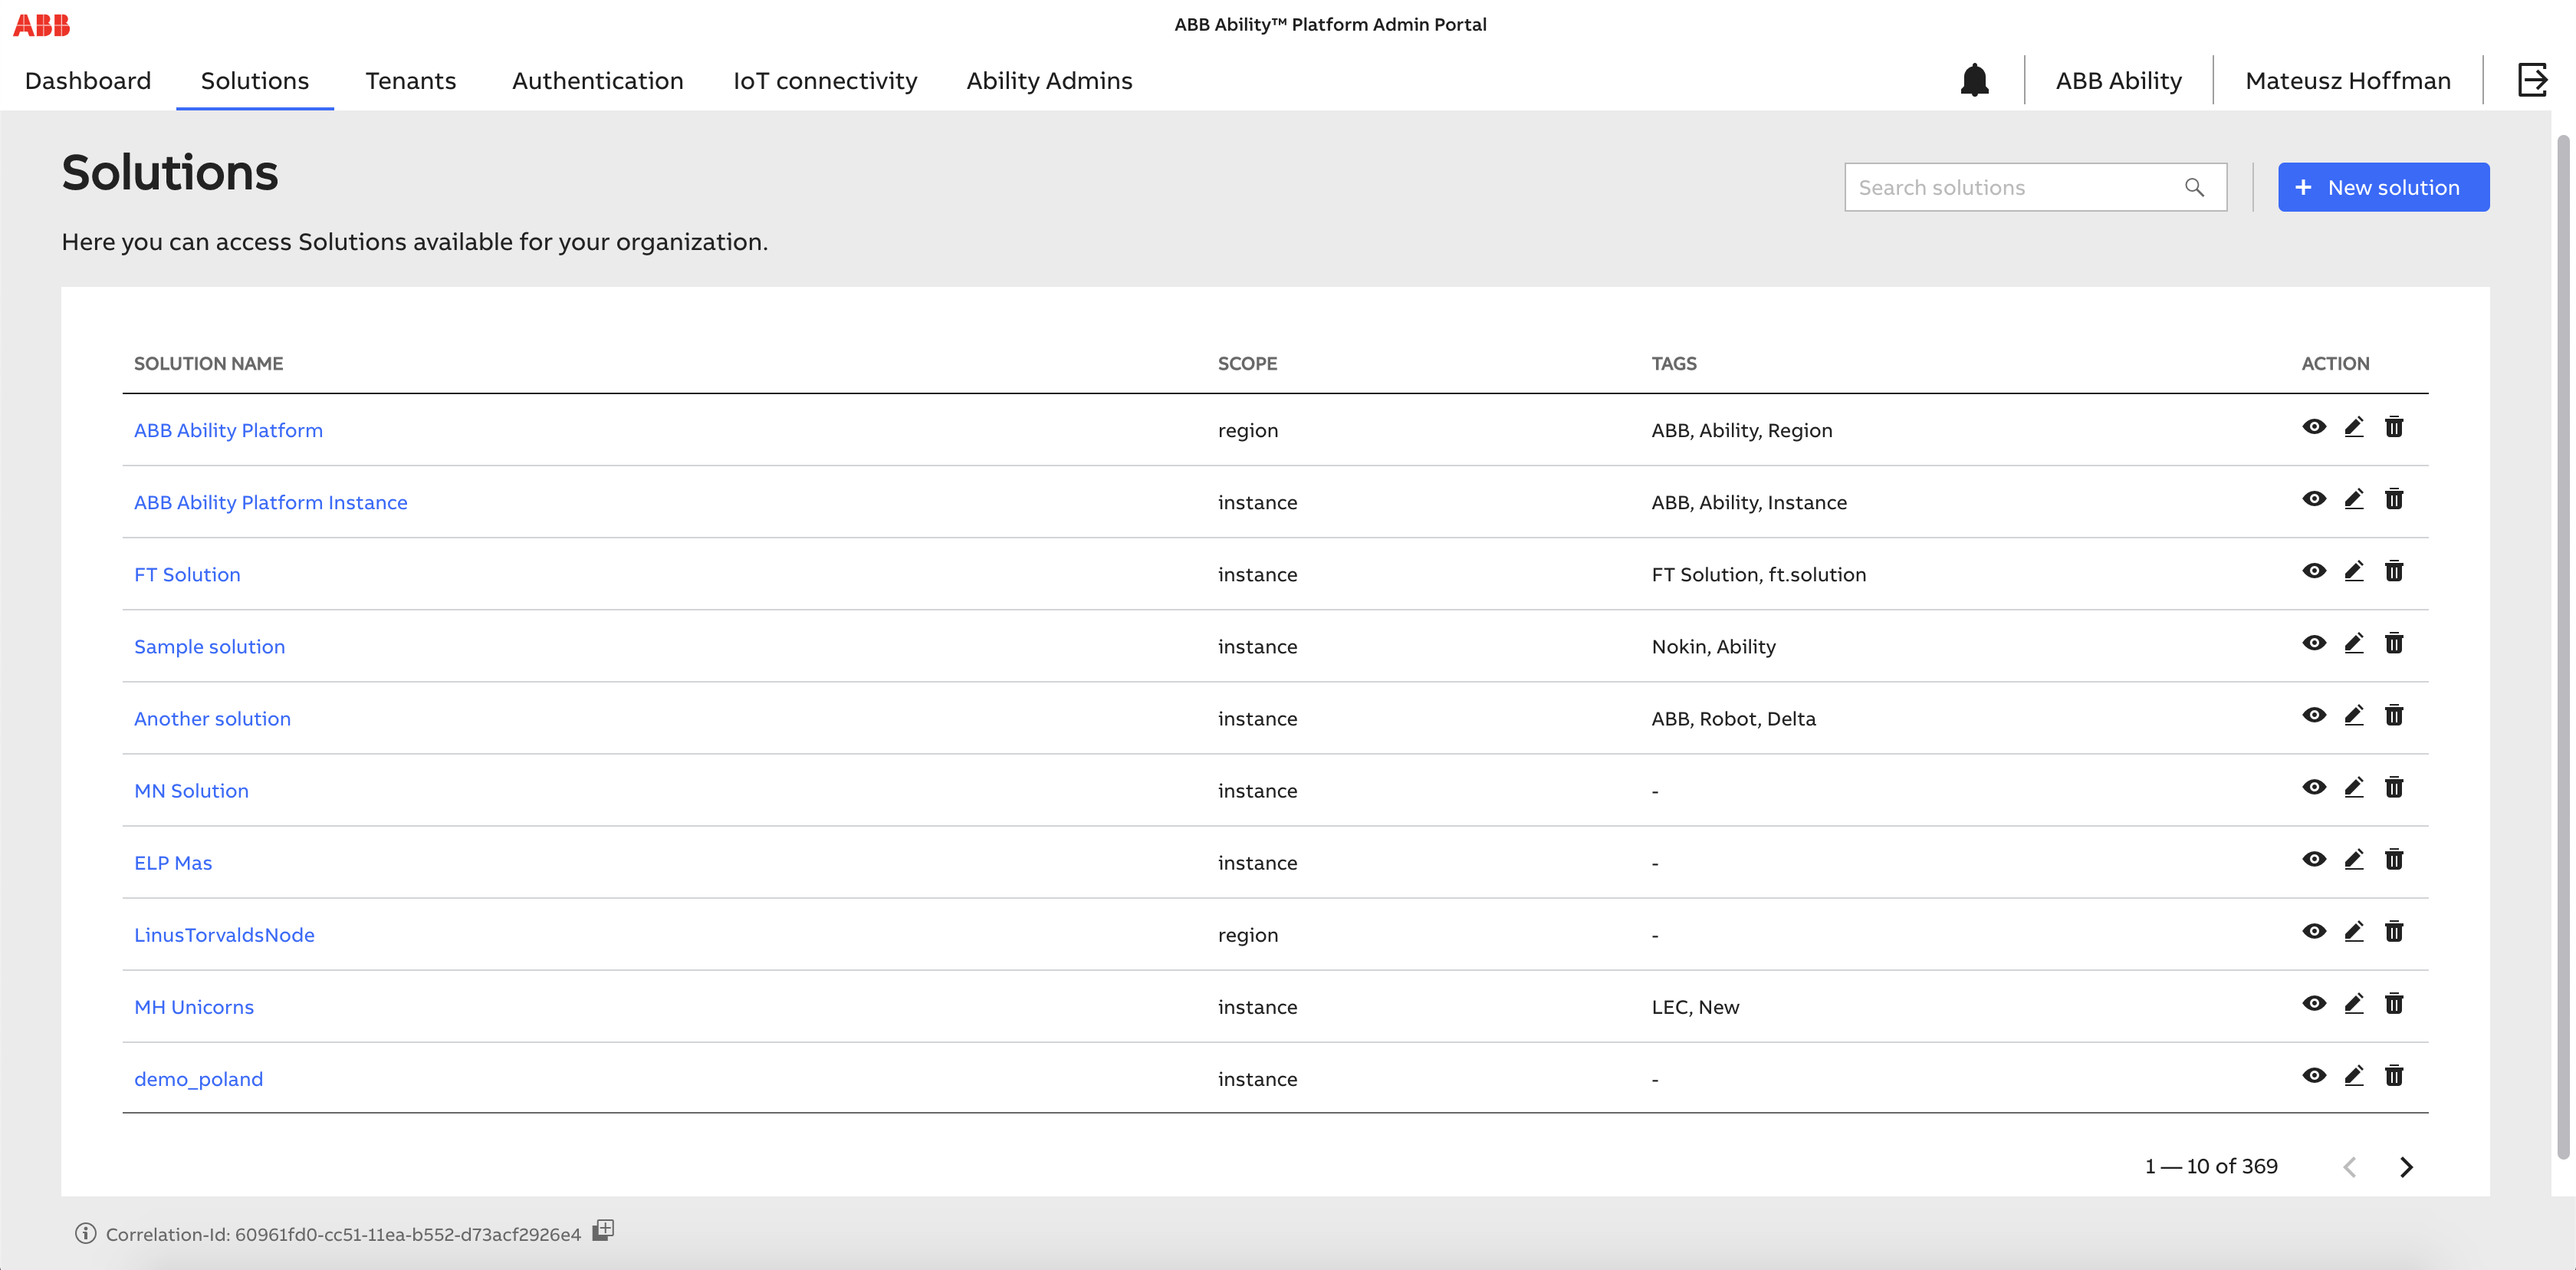Delete the Another solution row
The width and height of the screenshot is (2576, 1270).
pos(2394,715)
